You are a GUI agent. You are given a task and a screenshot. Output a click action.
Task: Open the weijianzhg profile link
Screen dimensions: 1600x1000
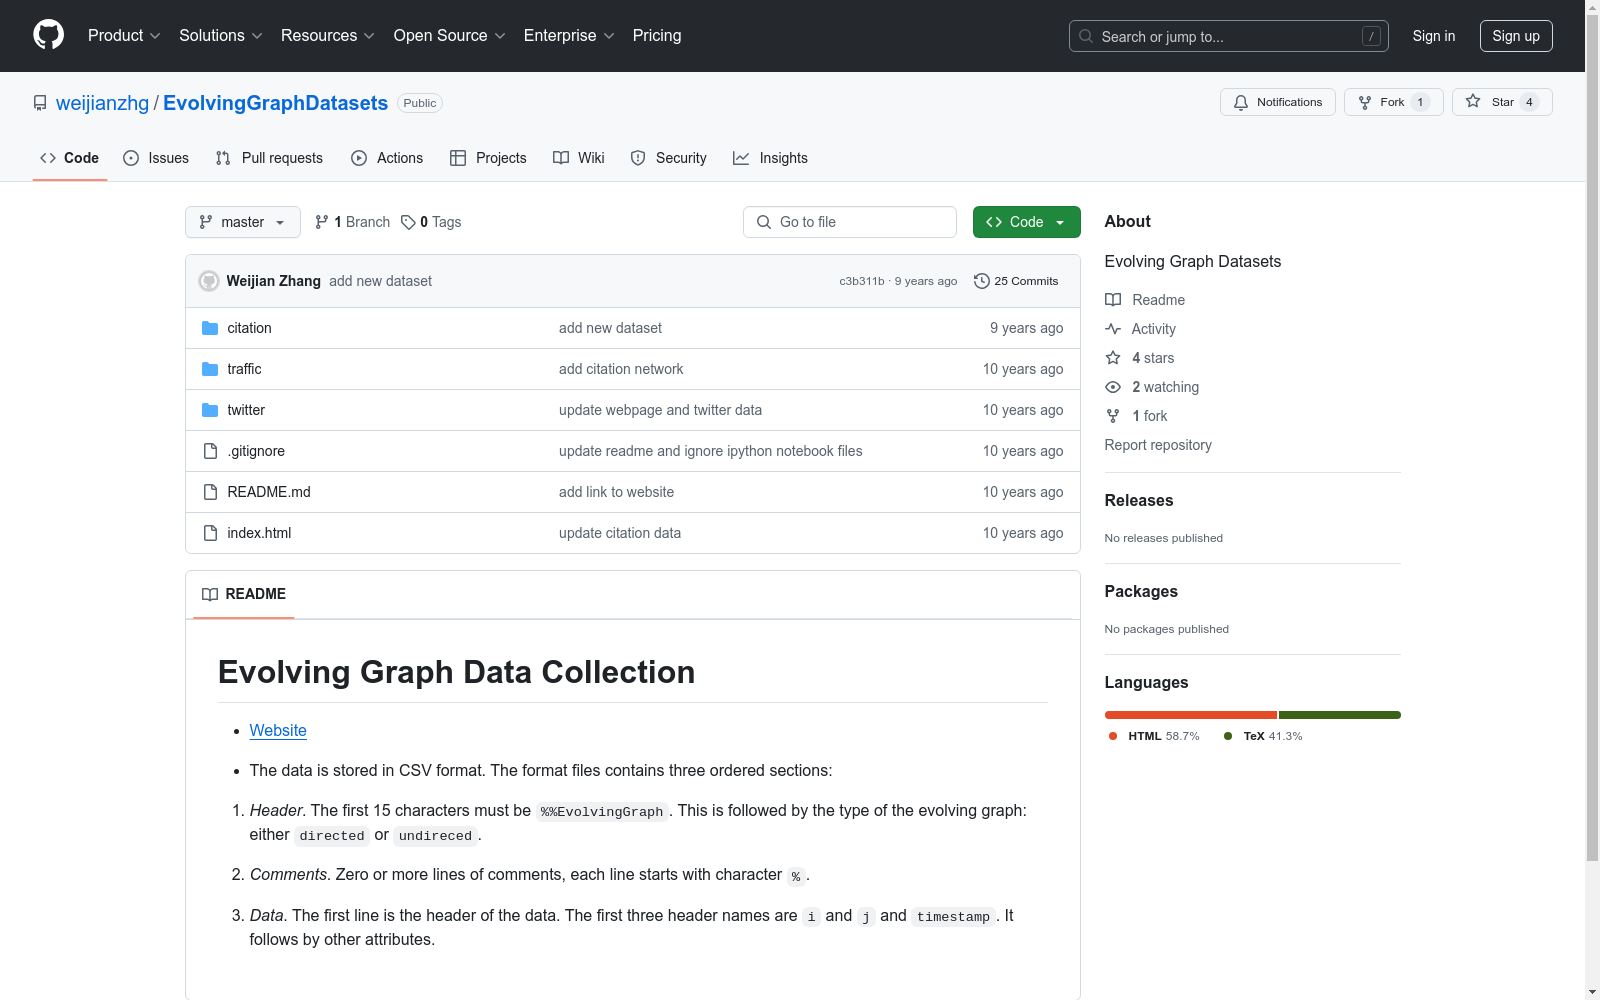tap(102, 103)
